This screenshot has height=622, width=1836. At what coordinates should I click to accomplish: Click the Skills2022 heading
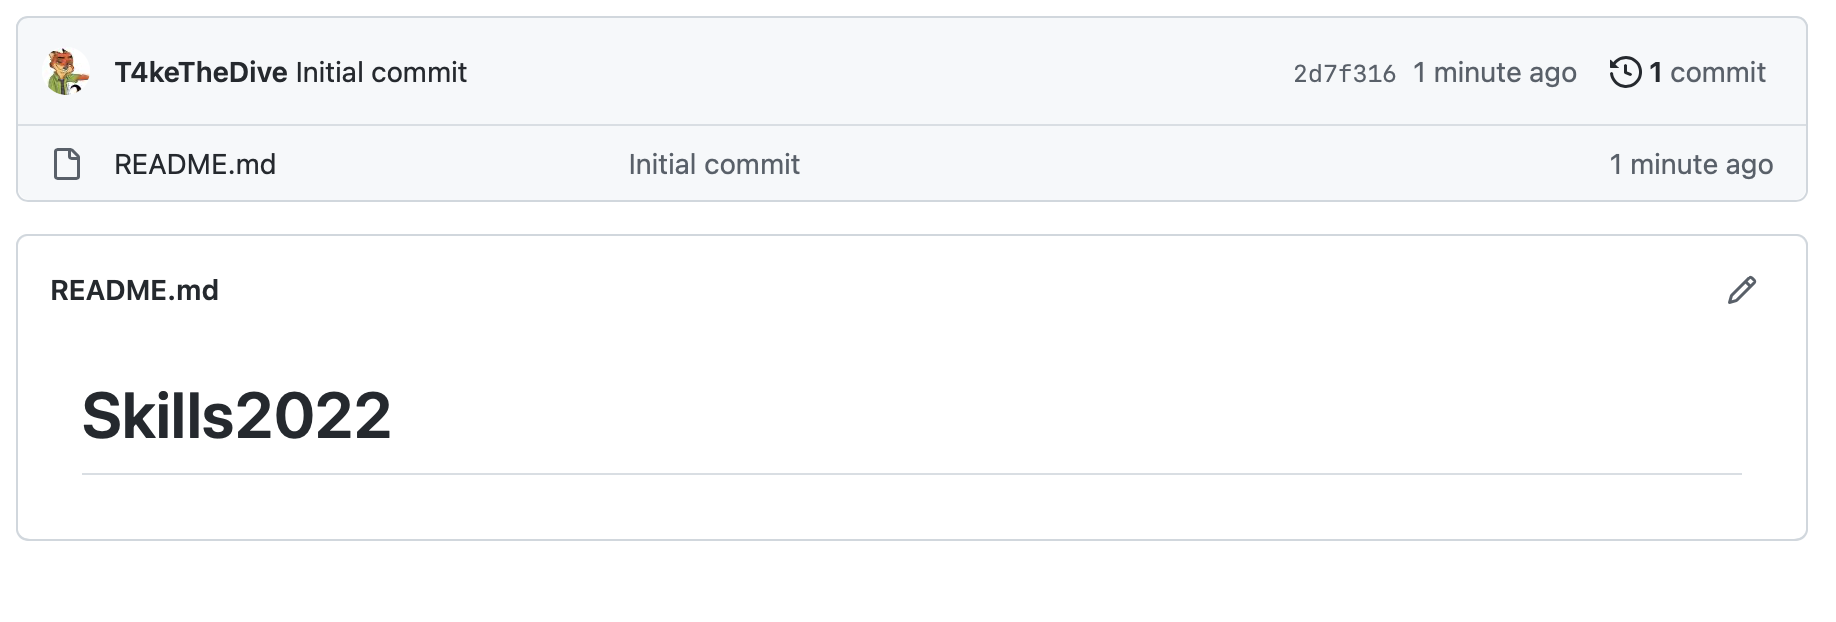coord(236,416)
